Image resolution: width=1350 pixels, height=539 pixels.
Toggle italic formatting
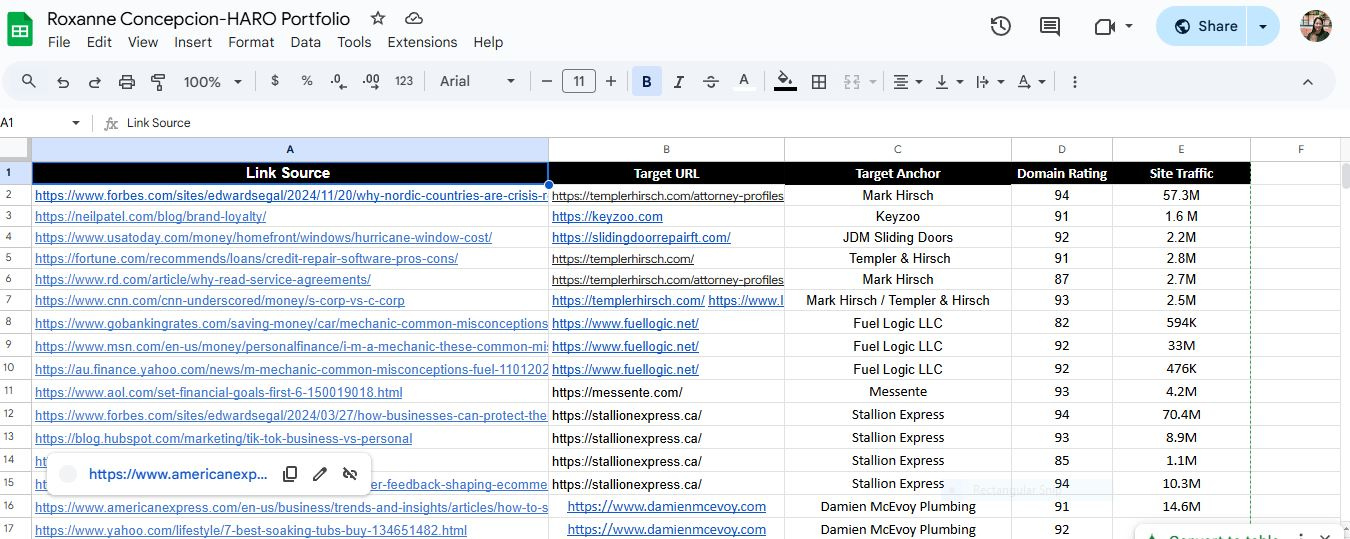pos(679,82)
